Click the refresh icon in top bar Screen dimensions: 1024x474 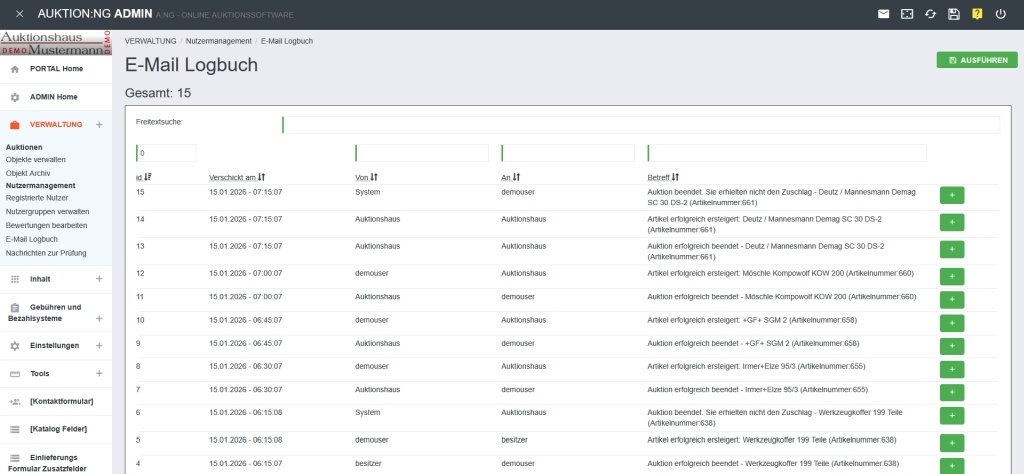(930, 14)
